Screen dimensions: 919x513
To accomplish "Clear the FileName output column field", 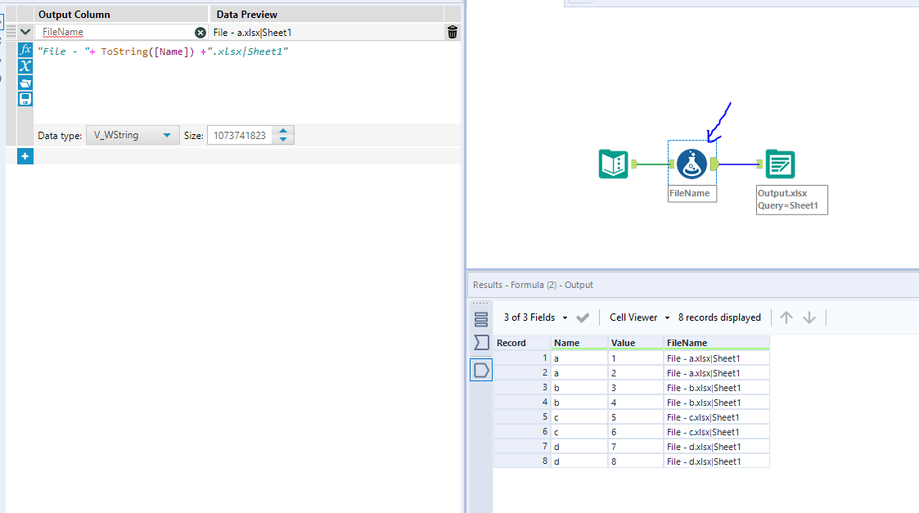I will [200, 32].
